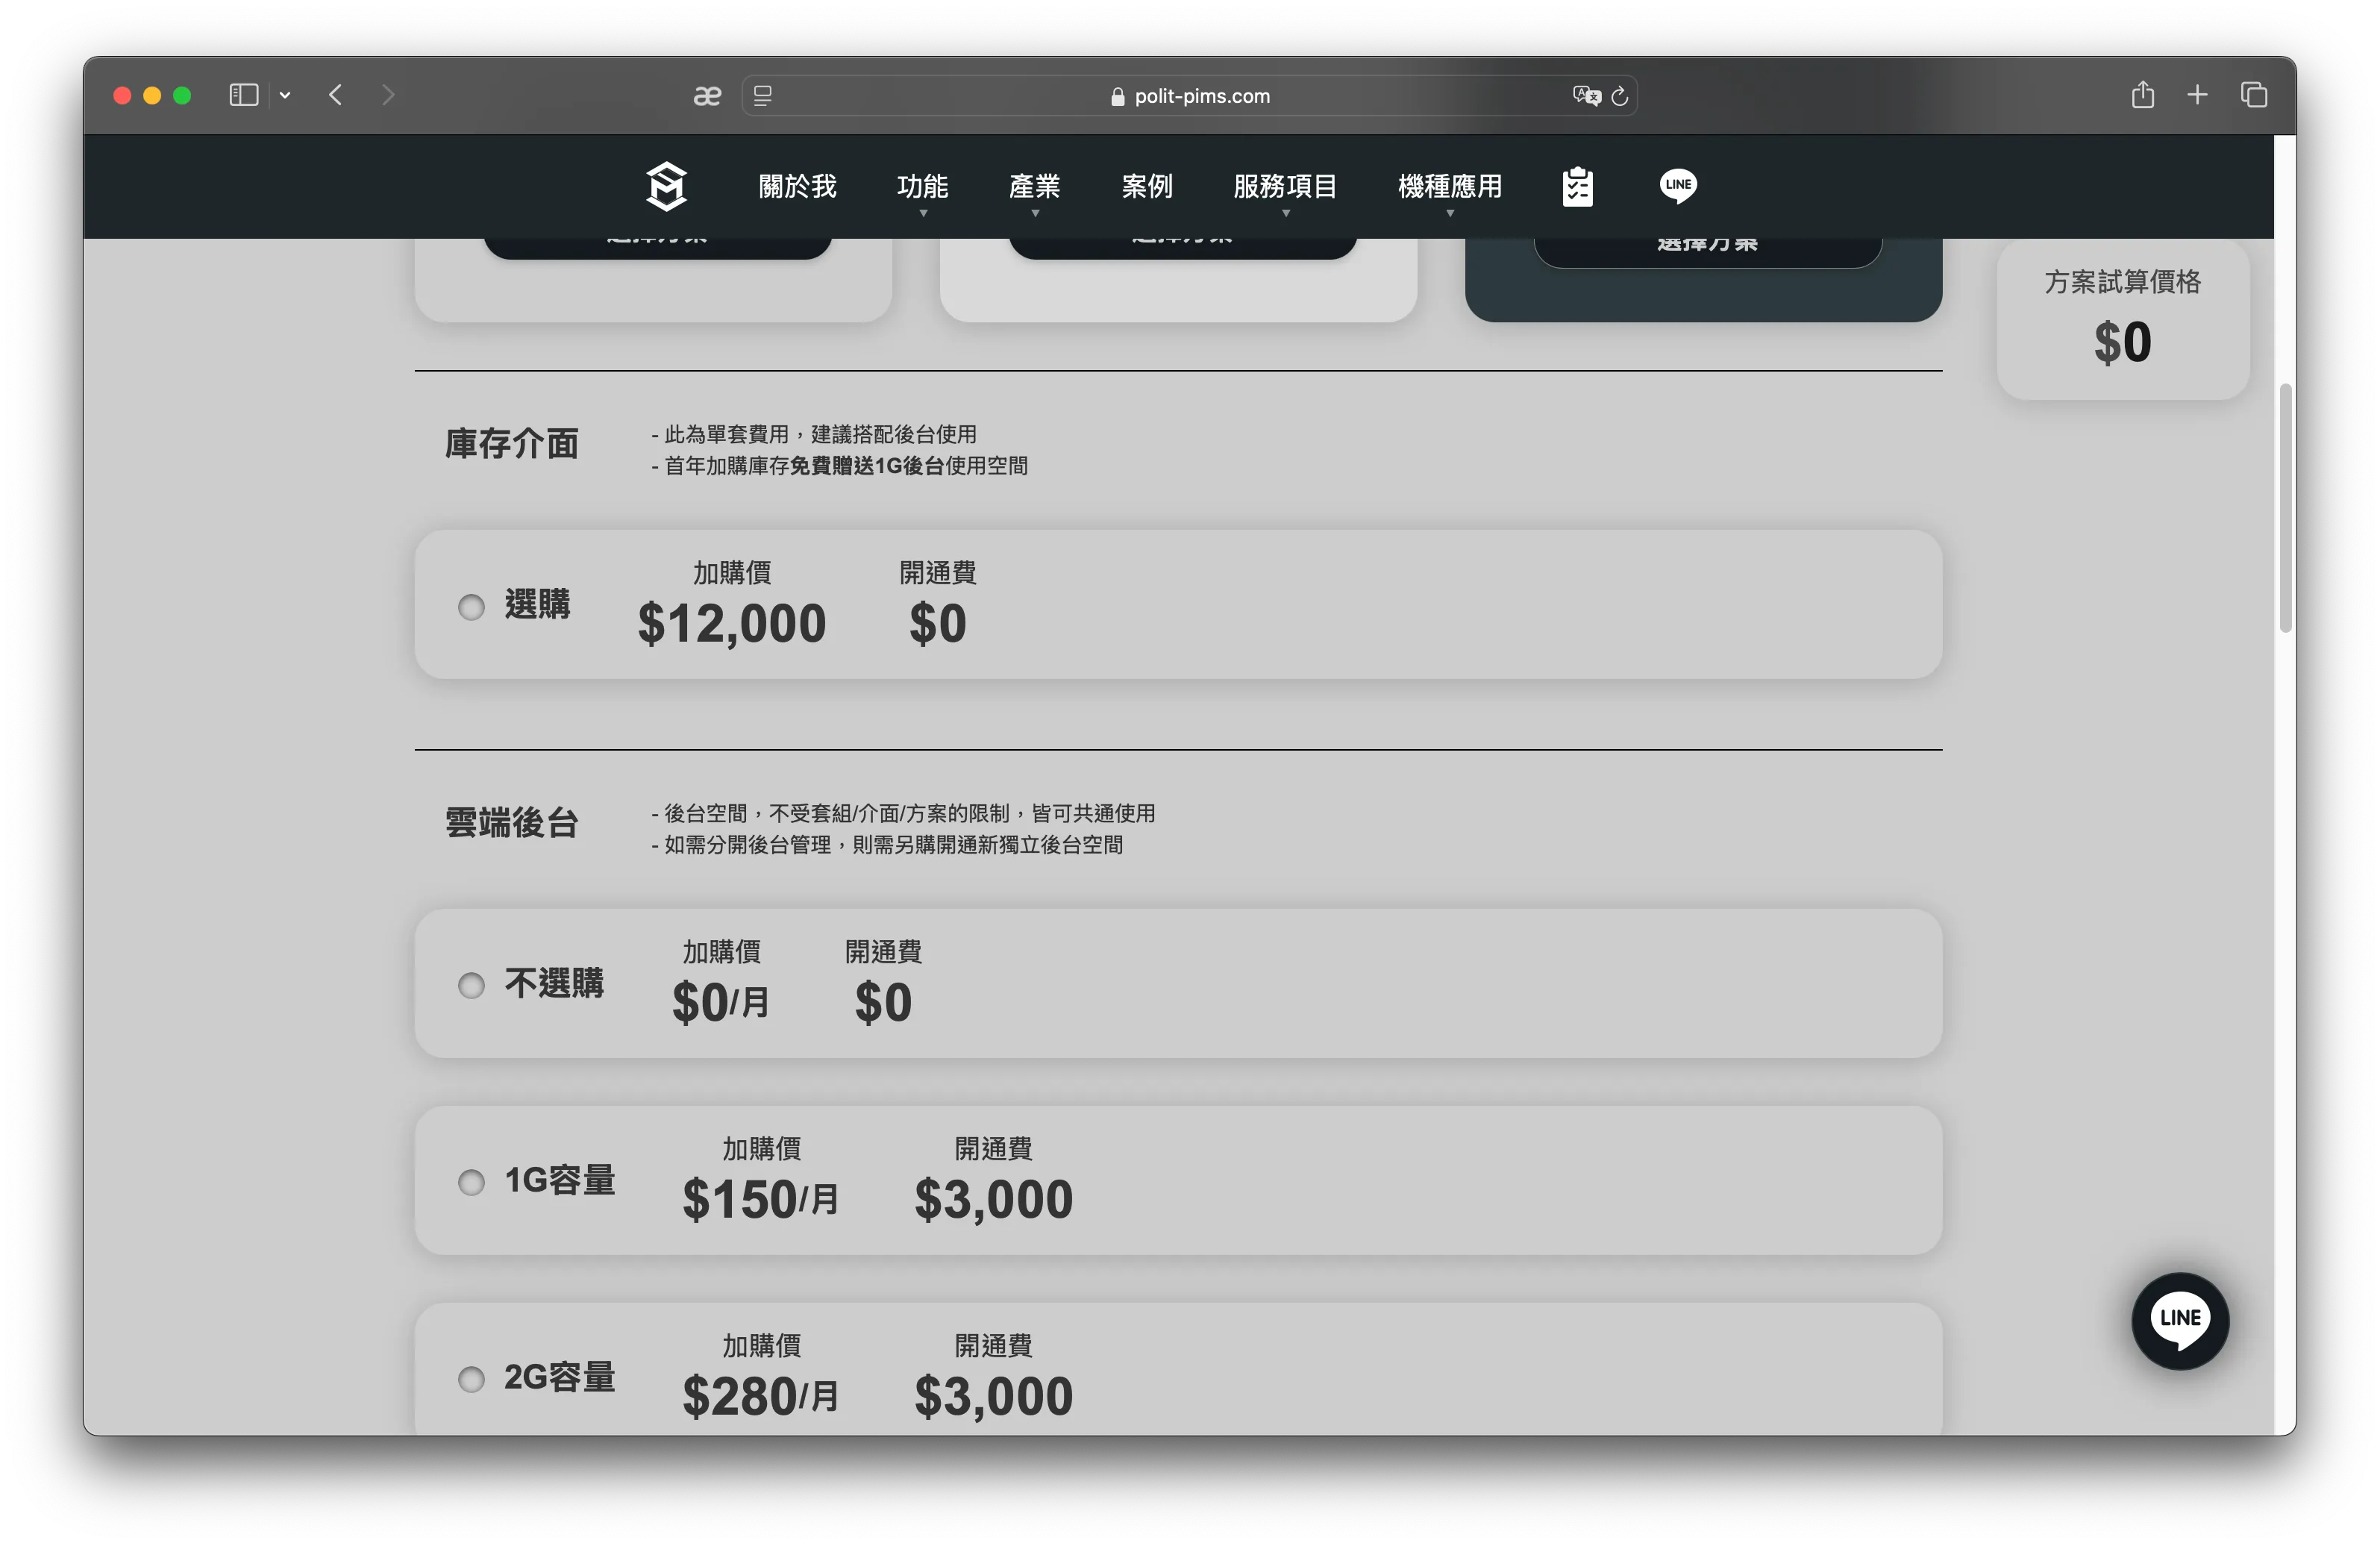Open the 案例 menu item
This screenshot has height=1546, width=2380.
point(1146,186)
